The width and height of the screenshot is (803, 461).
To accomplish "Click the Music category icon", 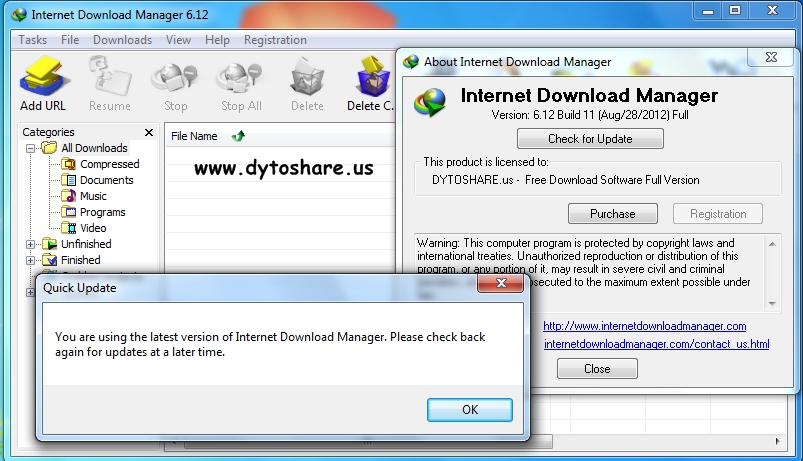I will [x=69, y=196].
